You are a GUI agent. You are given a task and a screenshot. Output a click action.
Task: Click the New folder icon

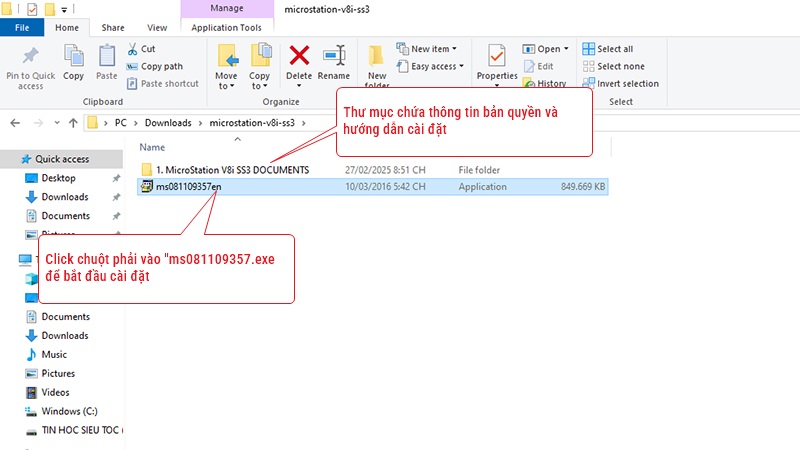377,56
